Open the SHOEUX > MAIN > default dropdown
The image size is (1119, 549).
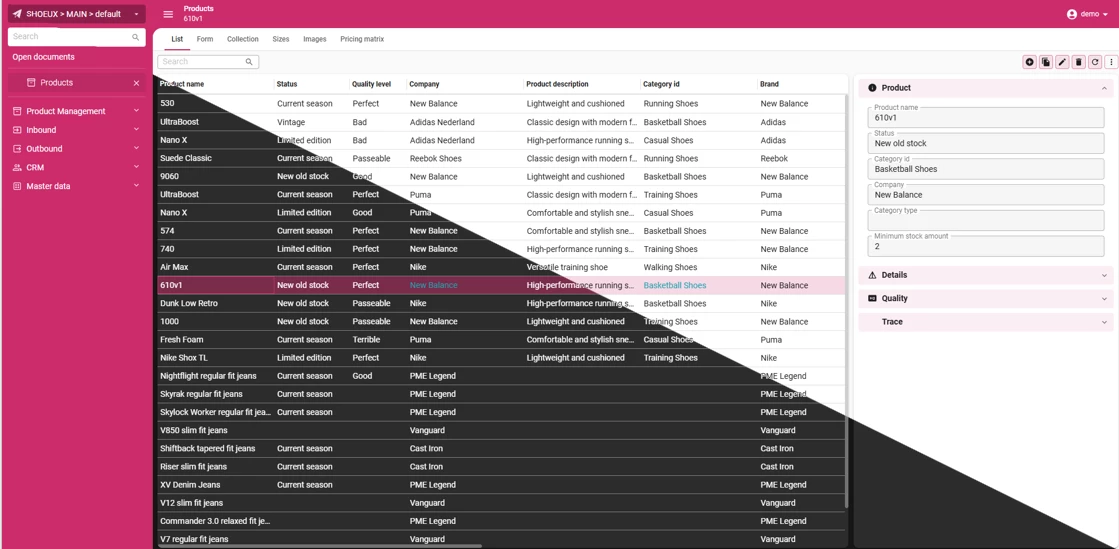(x=77, y=14)
